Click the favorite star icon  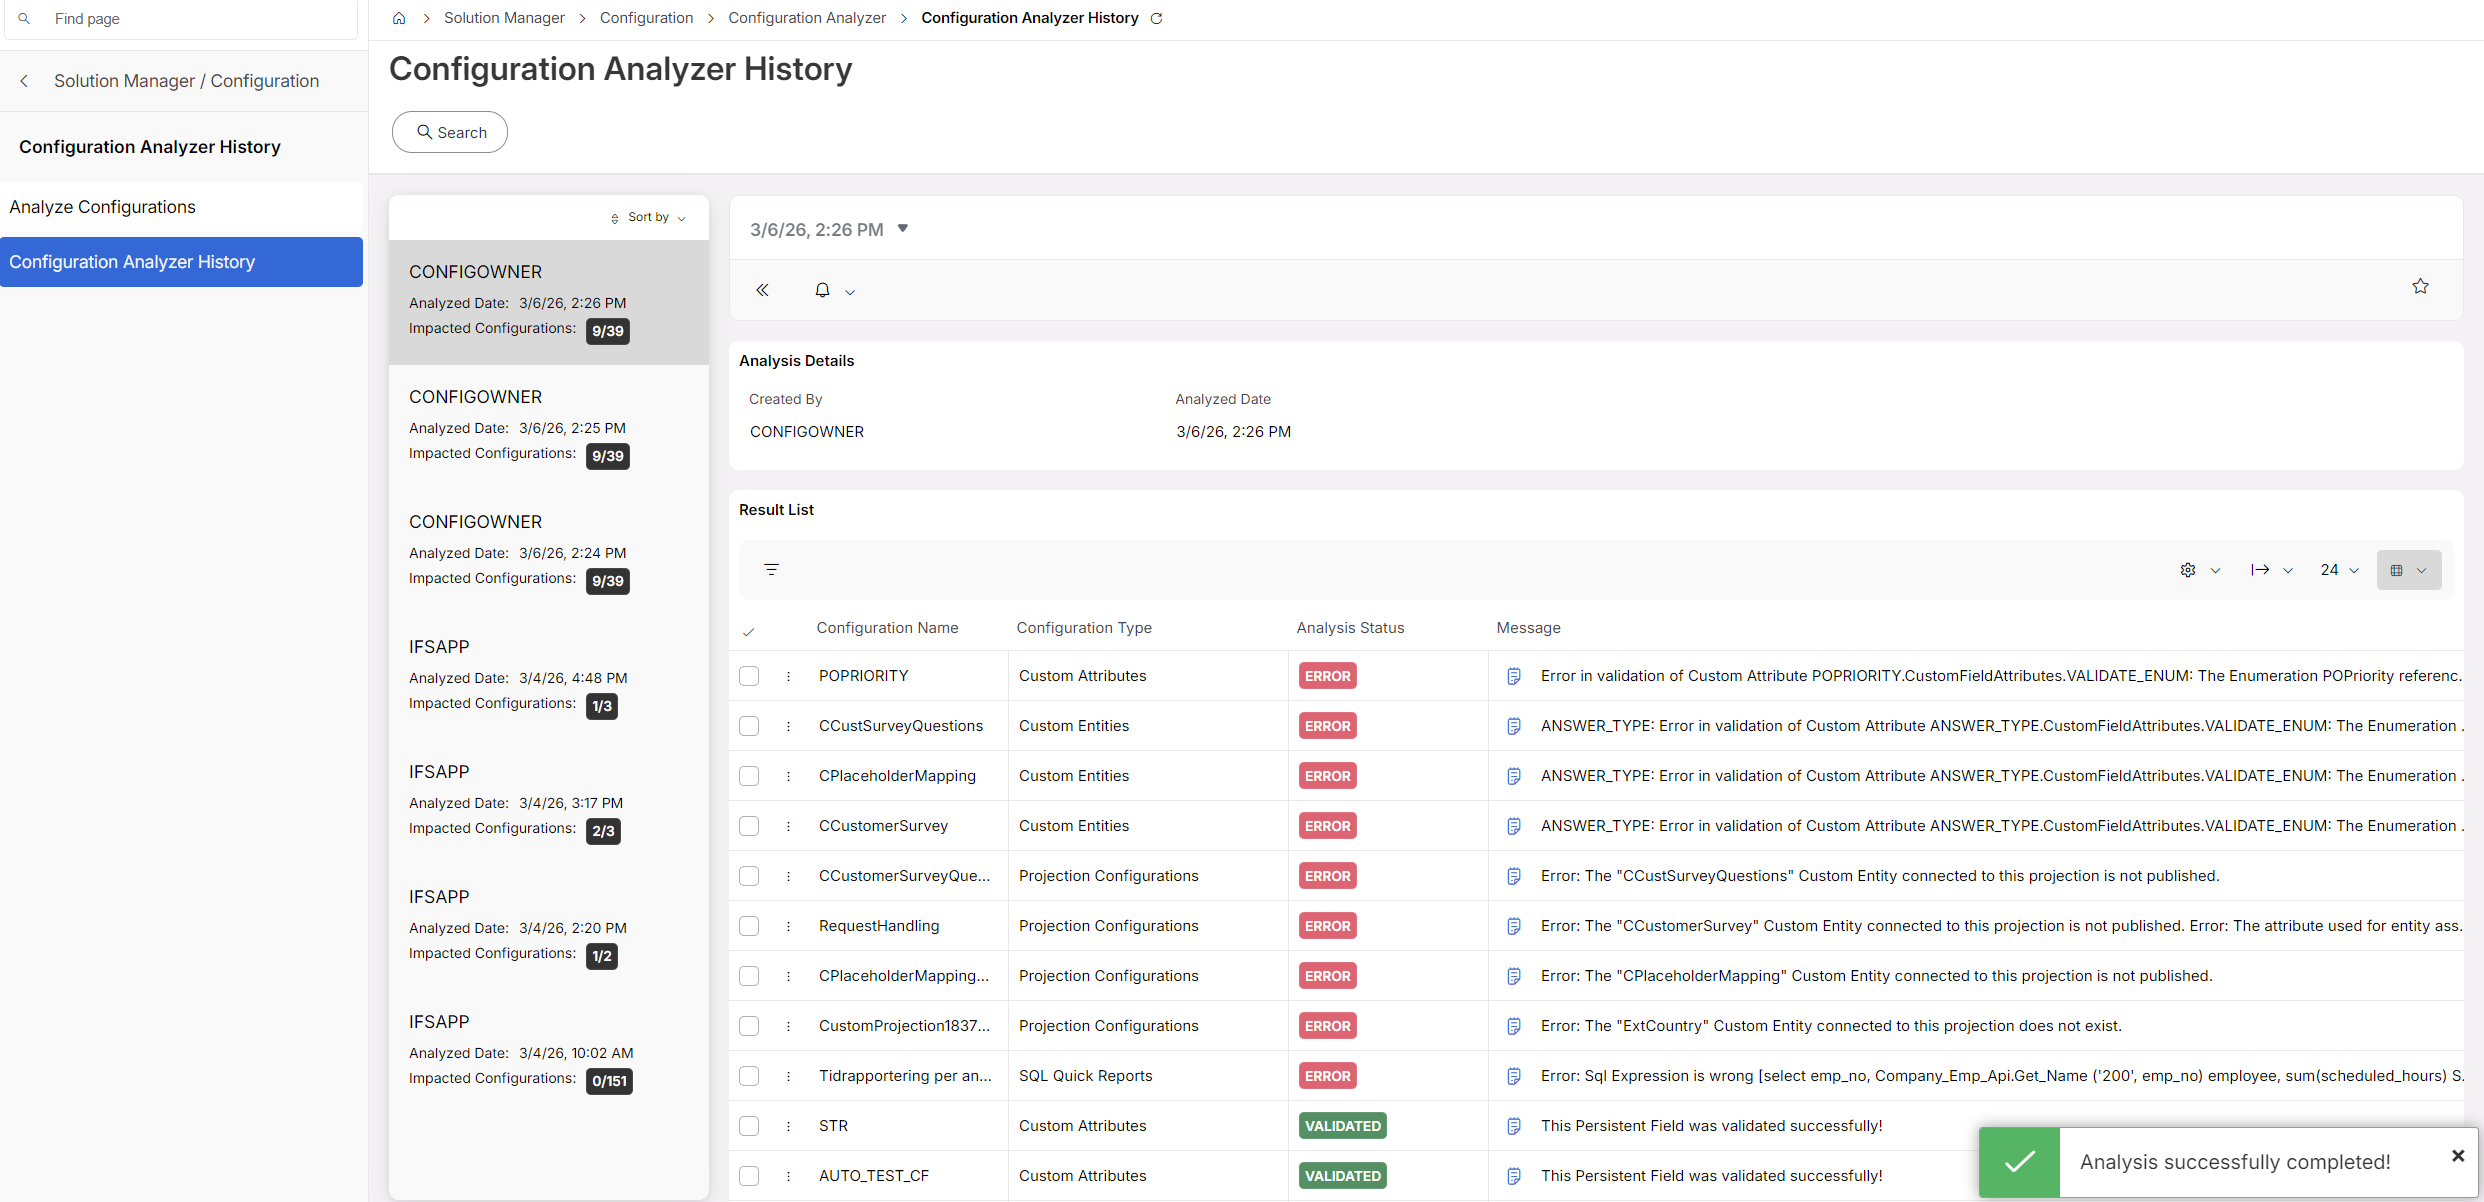coord(2420,286)
